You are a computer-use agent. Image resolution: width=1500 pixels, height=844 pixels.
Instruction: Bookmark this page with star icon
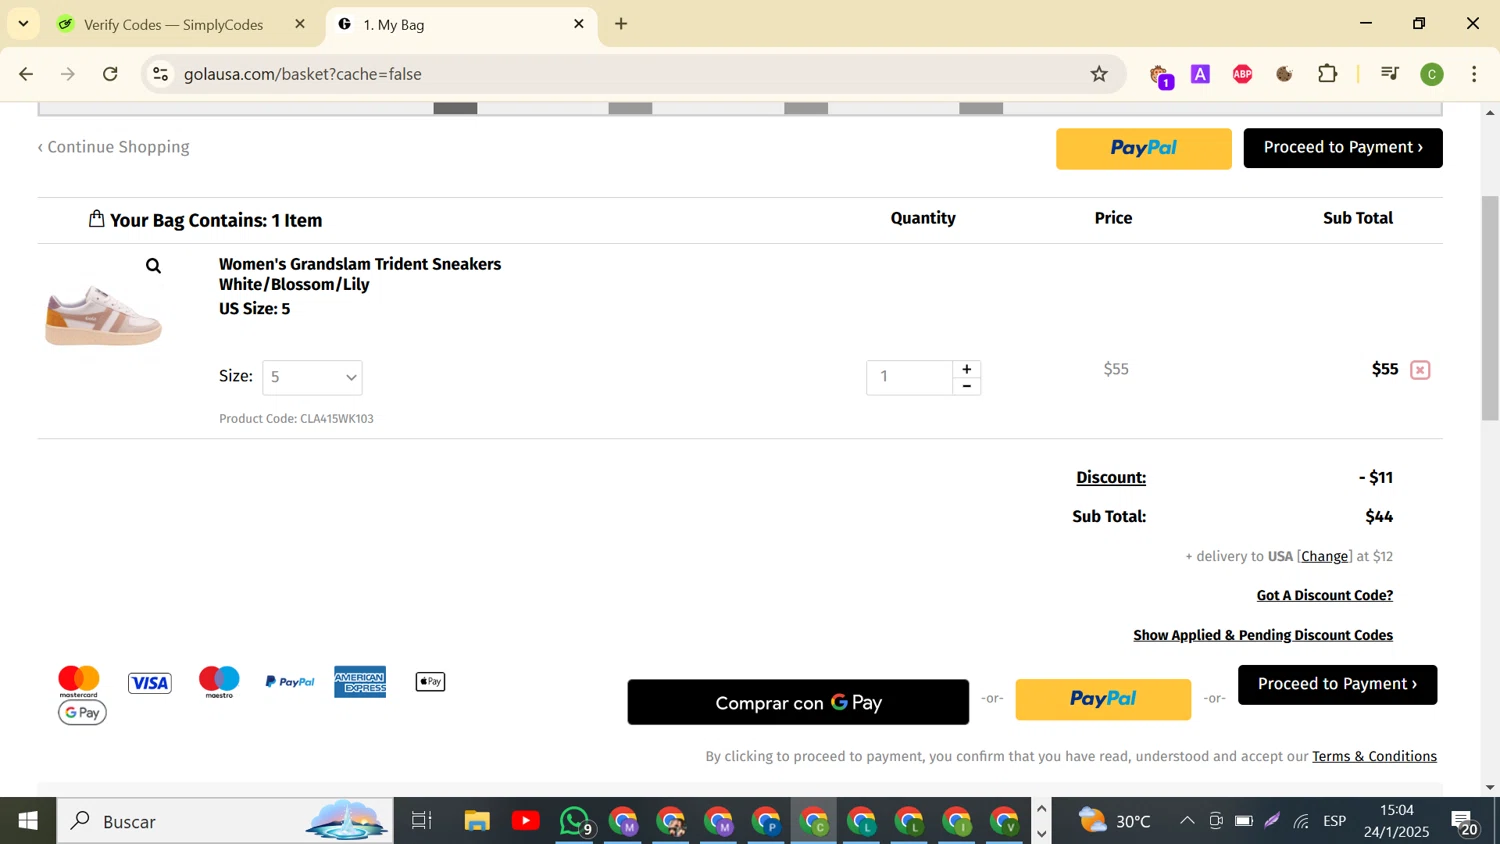(1099, 74)
